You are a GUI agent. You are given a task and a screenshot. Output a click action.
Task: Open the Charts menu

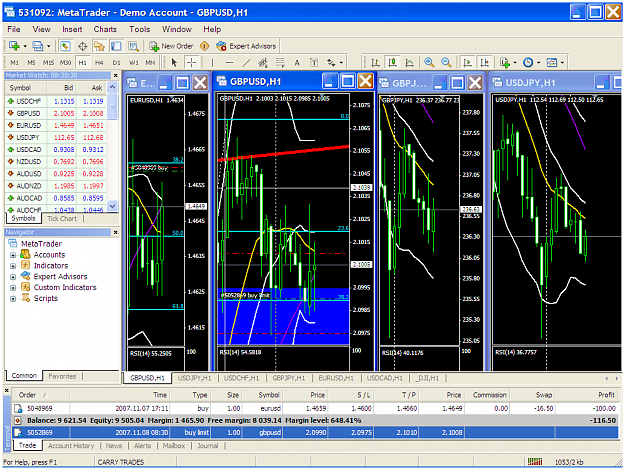click(x=105, y=29)
